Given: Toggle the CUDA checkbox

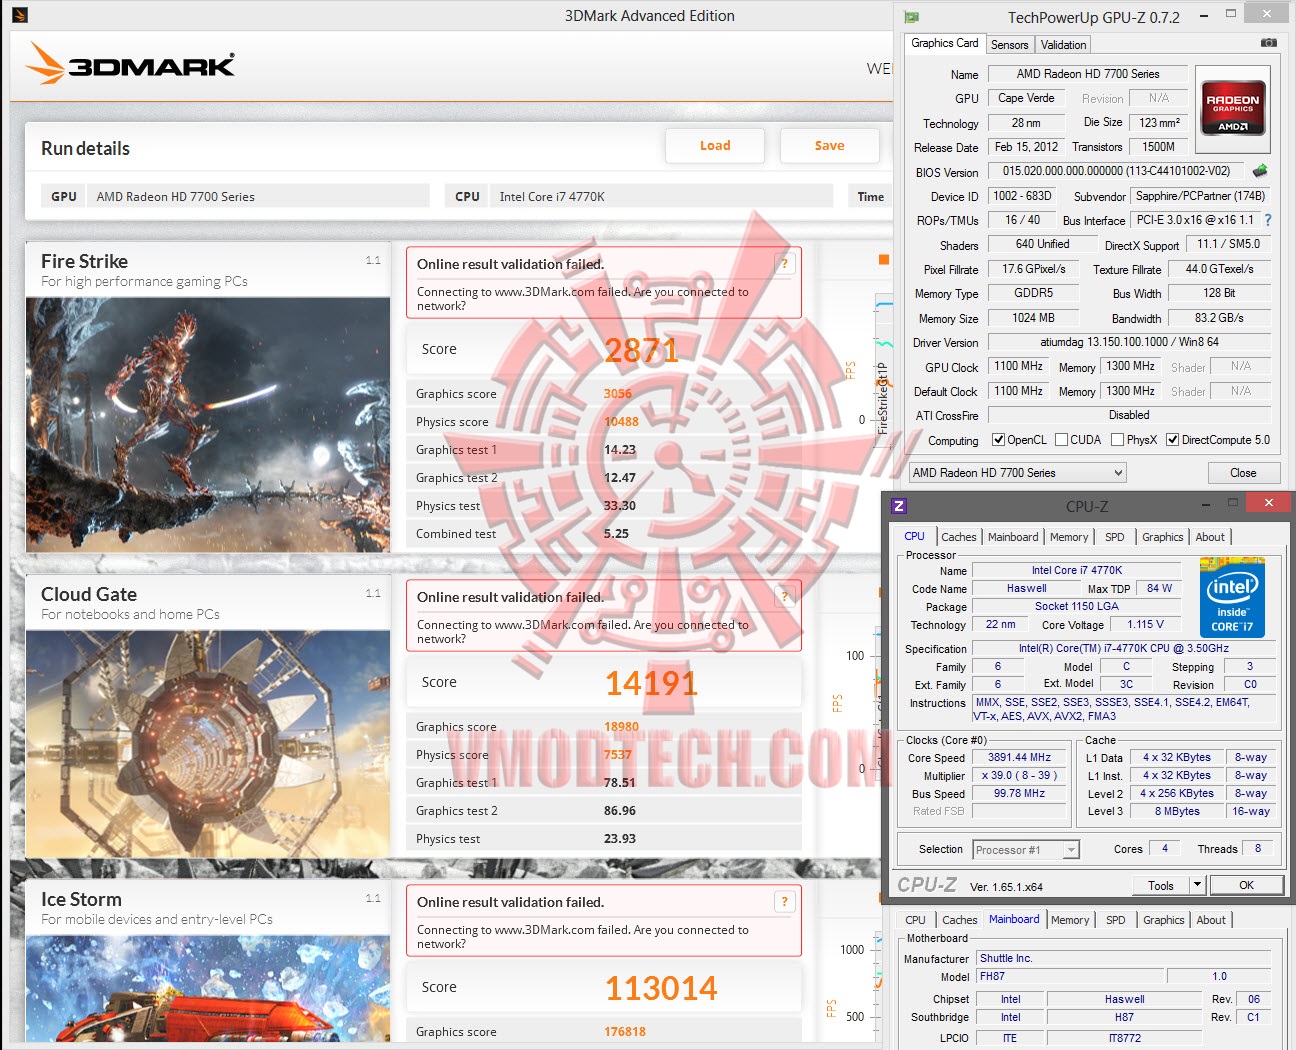Looking at the screenshot, I should tap(1061, 440).
